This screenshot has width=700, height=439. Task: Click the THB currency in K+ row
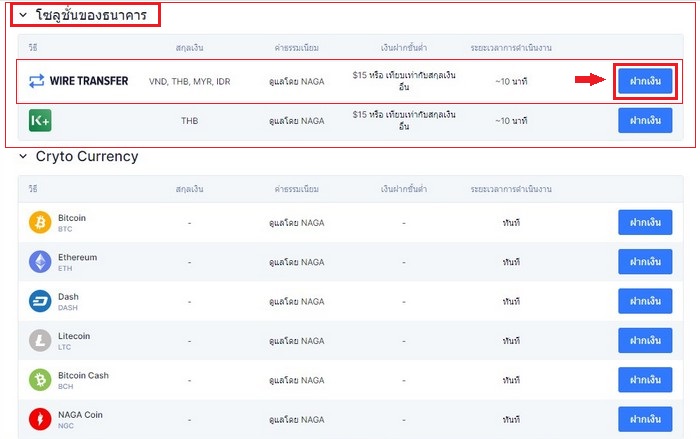click(190, 121)
